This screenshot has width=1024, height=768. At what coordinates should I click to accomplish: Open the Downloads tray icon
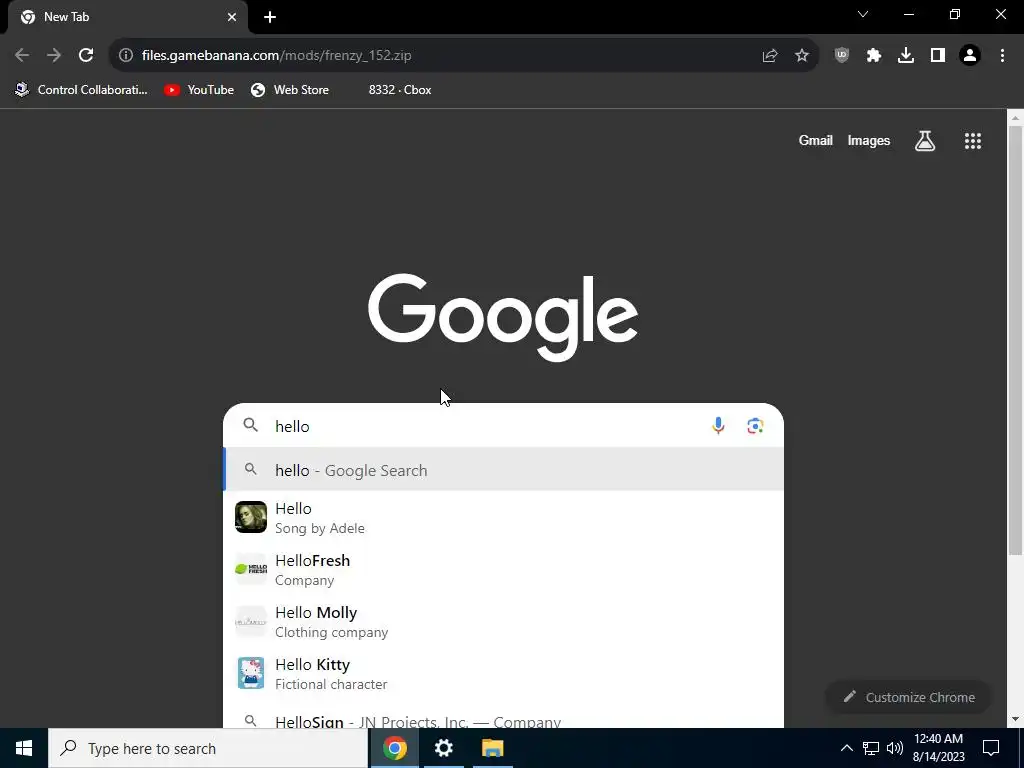coord(906,56)
